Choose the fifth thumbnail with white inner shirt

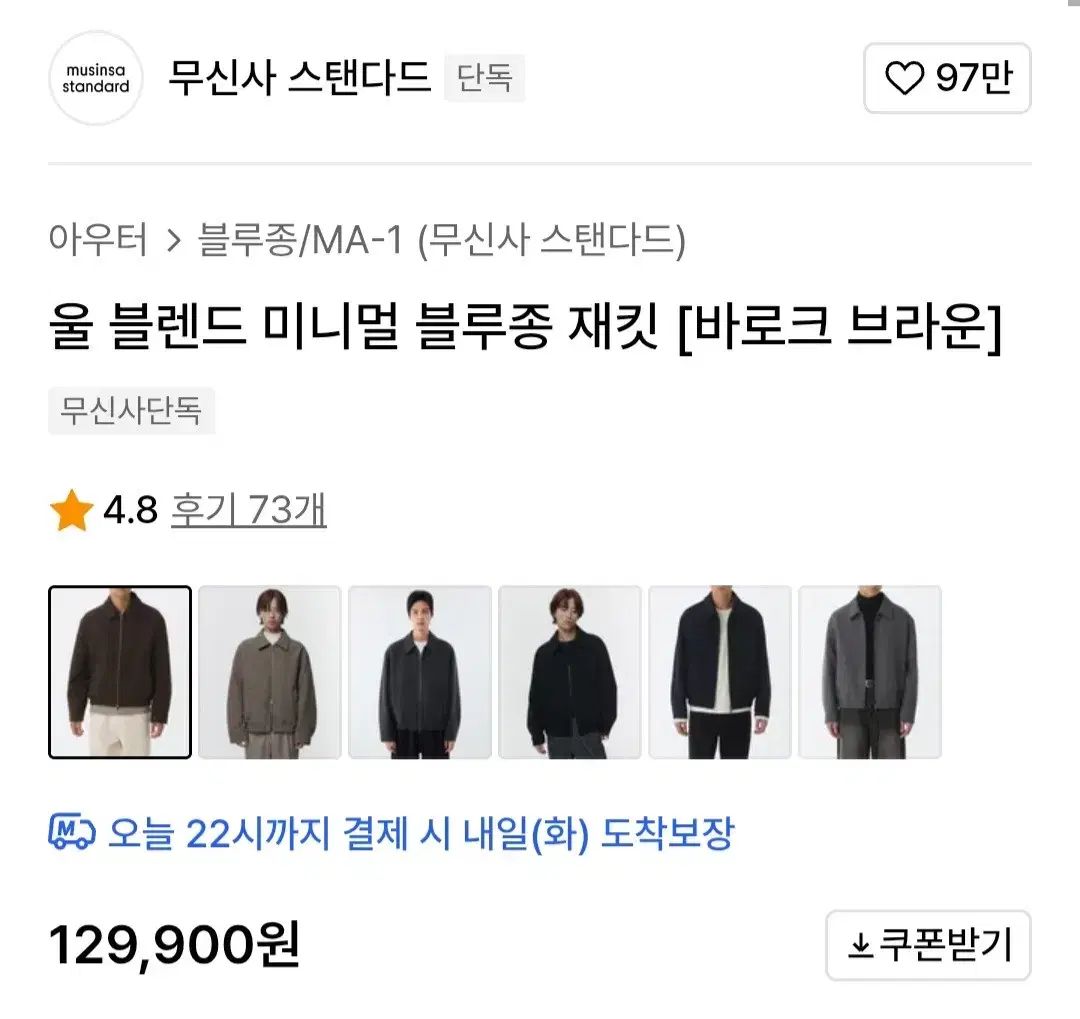(720, 672)
